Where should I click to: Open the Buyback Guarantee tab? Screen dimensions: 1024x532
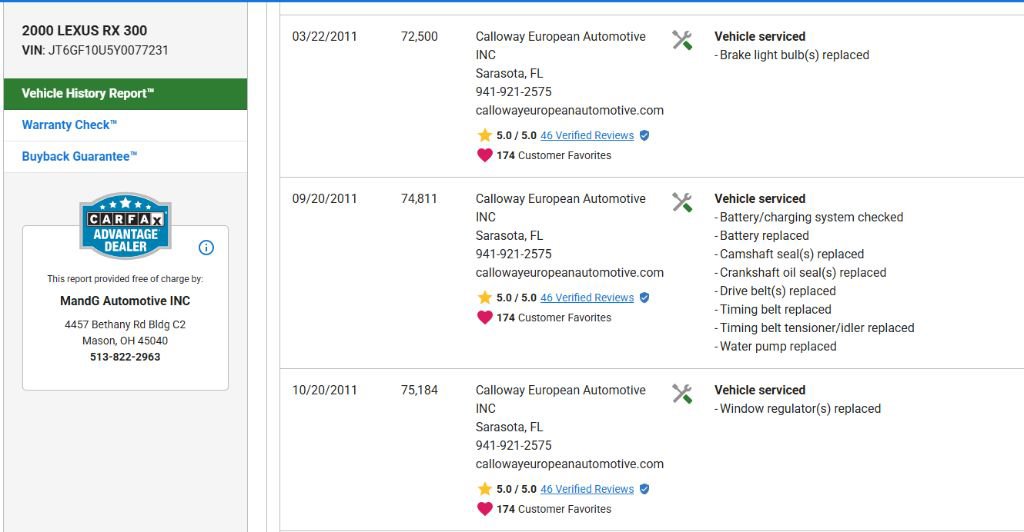pyautogui.click(x=80, y=157)
